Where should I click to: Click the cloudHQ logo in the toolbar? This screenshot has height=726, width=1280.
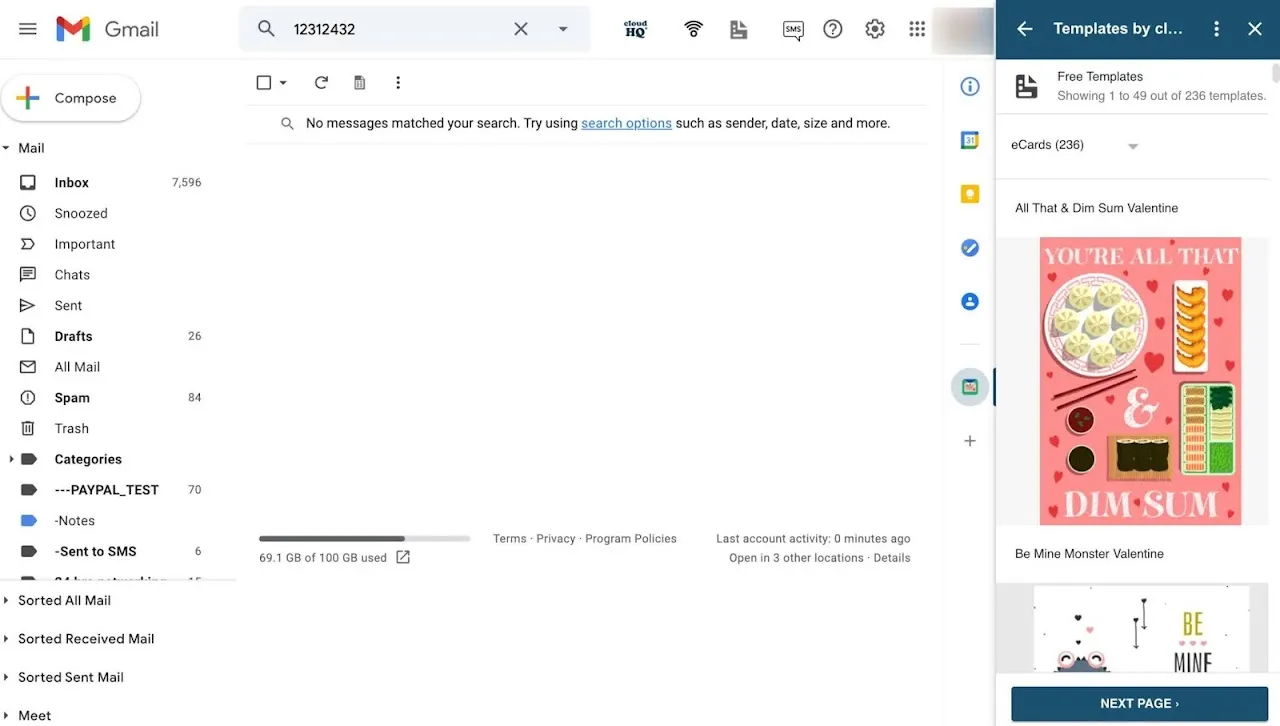pos(636,29)
